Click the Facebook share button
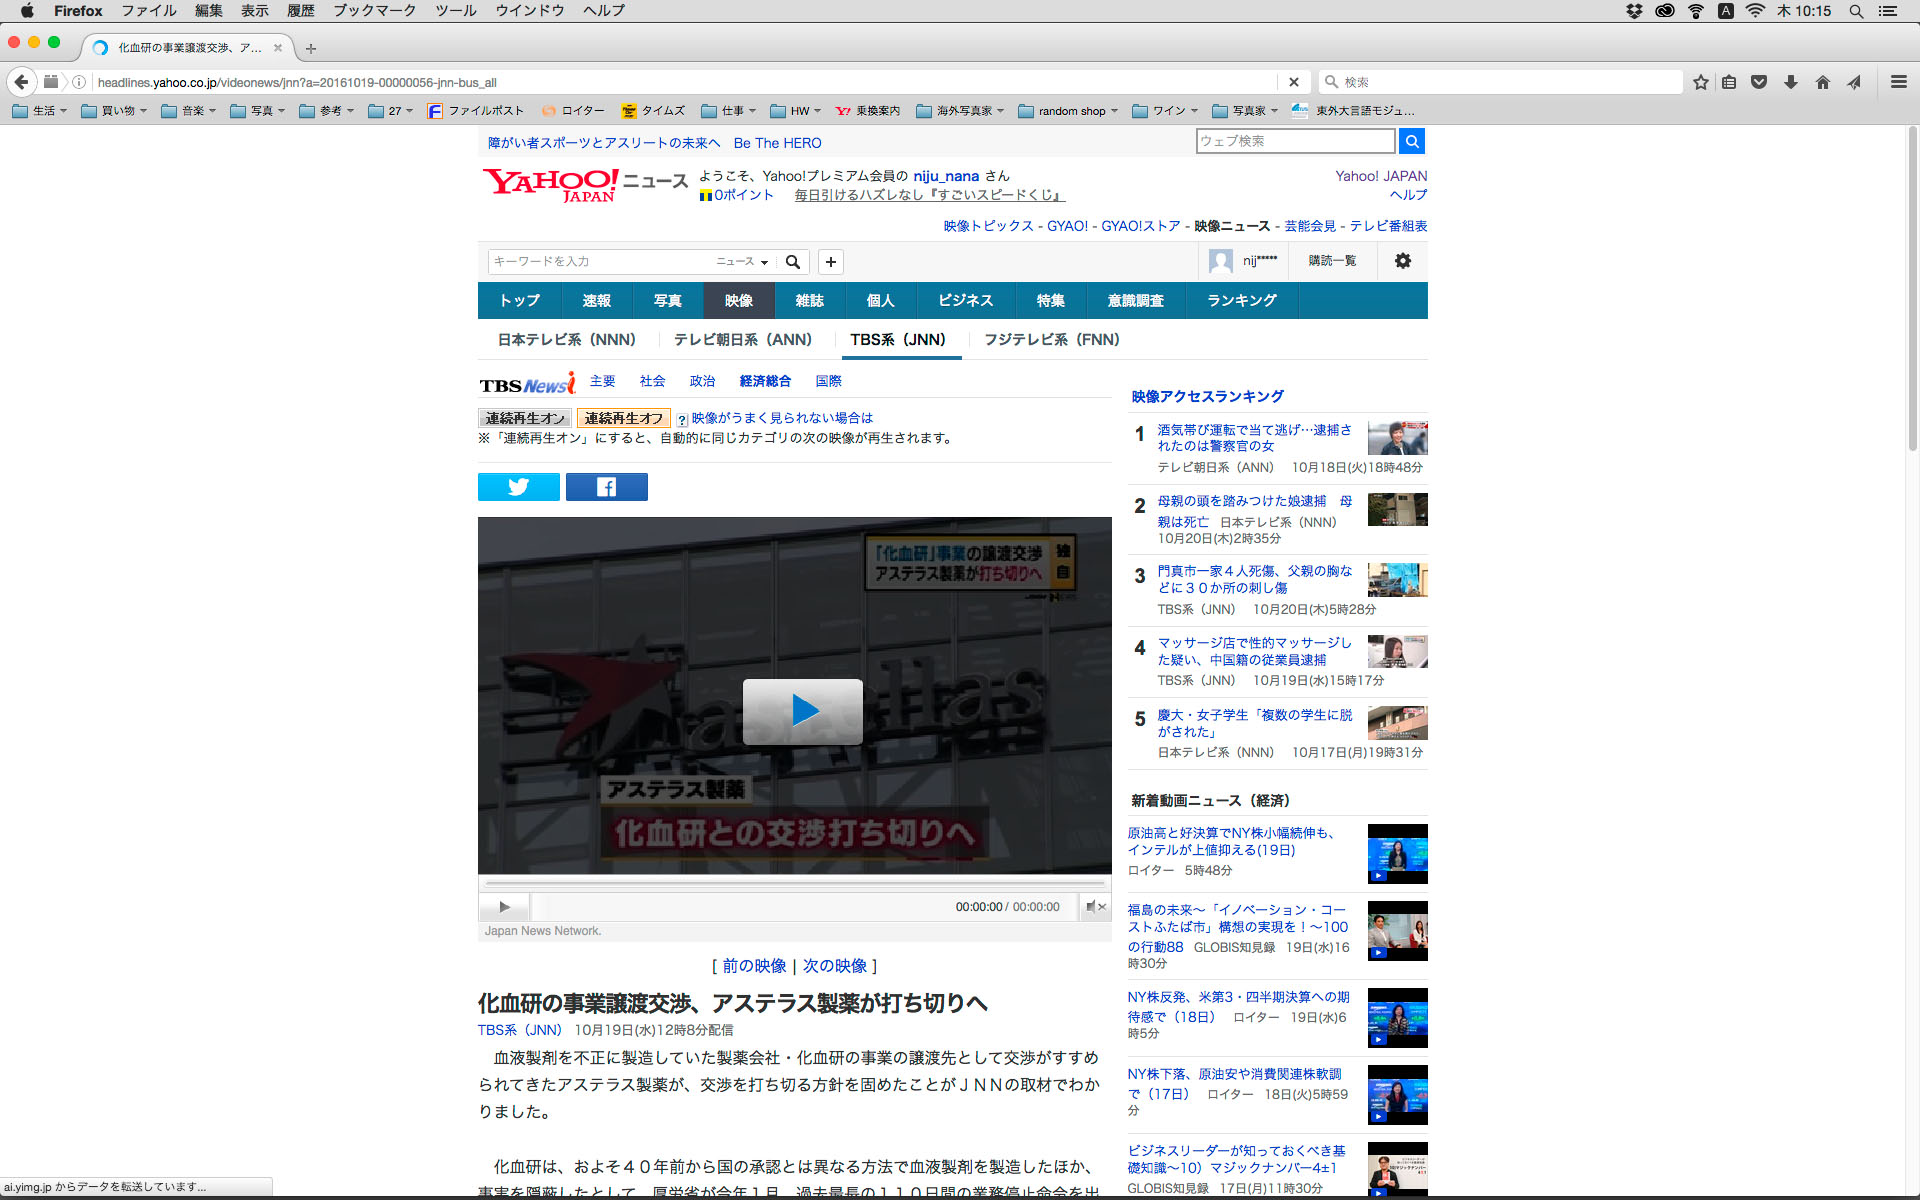The image size is (1920, 1200). (606, 487)
